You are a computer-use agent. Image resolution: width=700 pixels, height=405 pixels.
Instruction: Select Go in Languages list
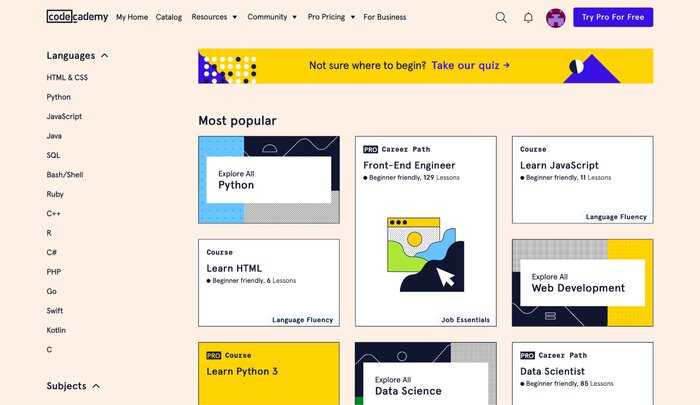51,291
